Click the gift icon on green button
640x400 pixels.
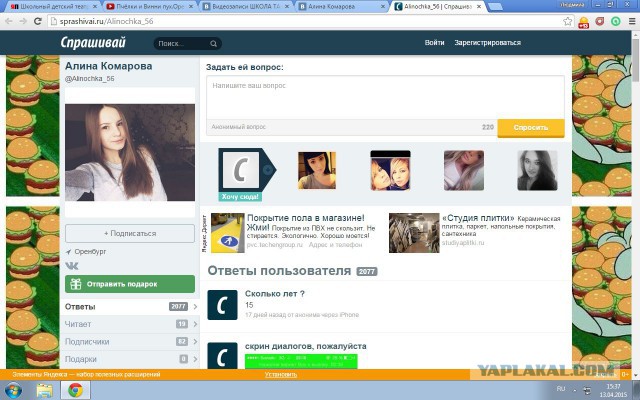76,284
